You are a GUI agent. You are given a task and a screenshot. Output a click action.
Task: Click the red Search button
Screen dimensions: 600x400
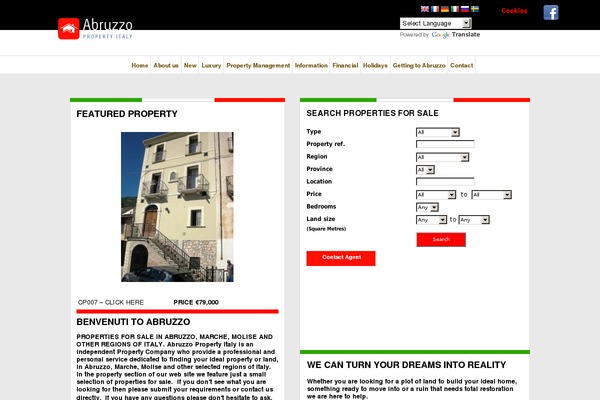[x=441, y=240]
